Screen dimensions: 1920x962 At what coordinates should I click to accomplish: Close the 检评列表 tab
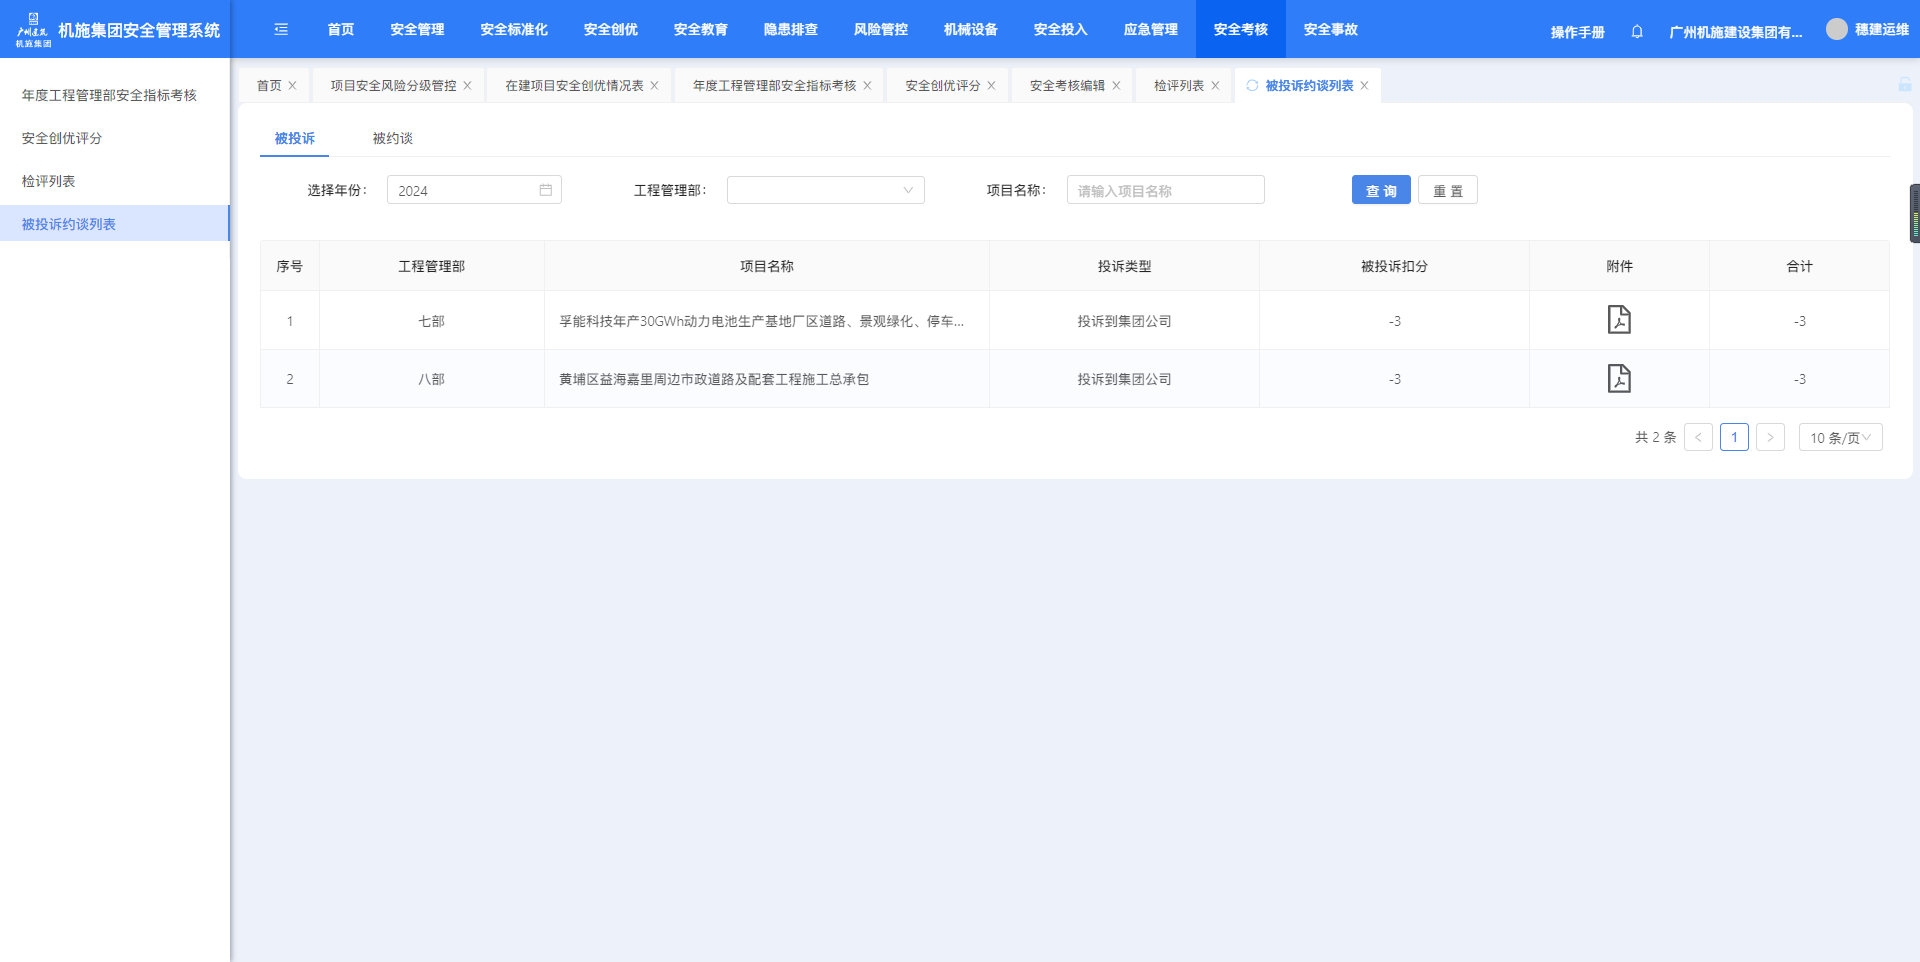click(1215, 86)
